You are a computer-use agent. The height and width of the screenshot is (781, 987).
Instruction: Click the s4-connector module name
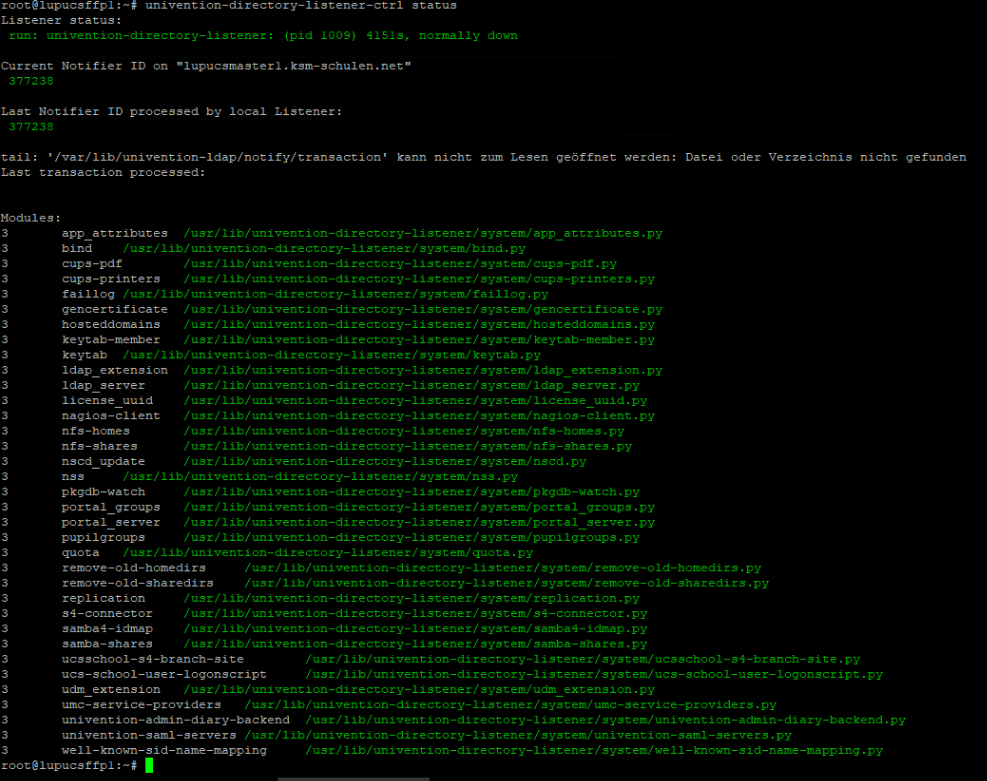coord(107,613)
